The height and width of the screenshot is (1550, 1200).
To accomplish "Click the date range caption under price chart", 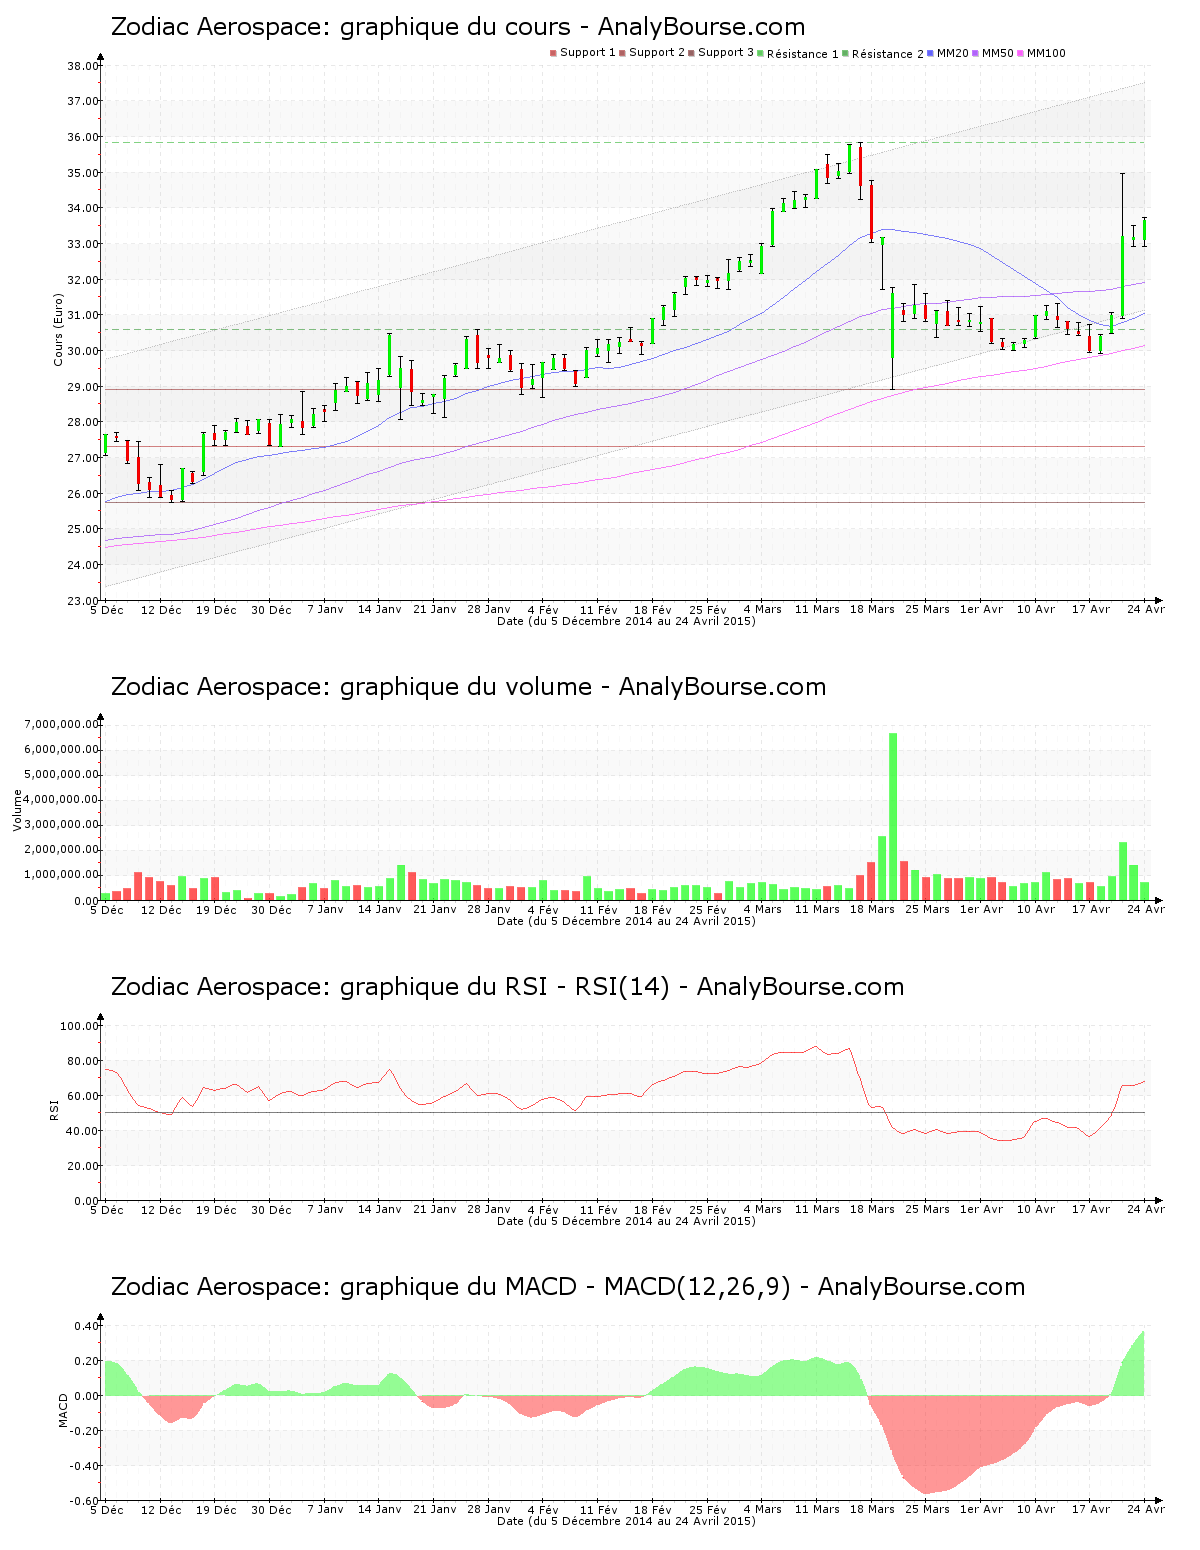I will pos(626,621).
